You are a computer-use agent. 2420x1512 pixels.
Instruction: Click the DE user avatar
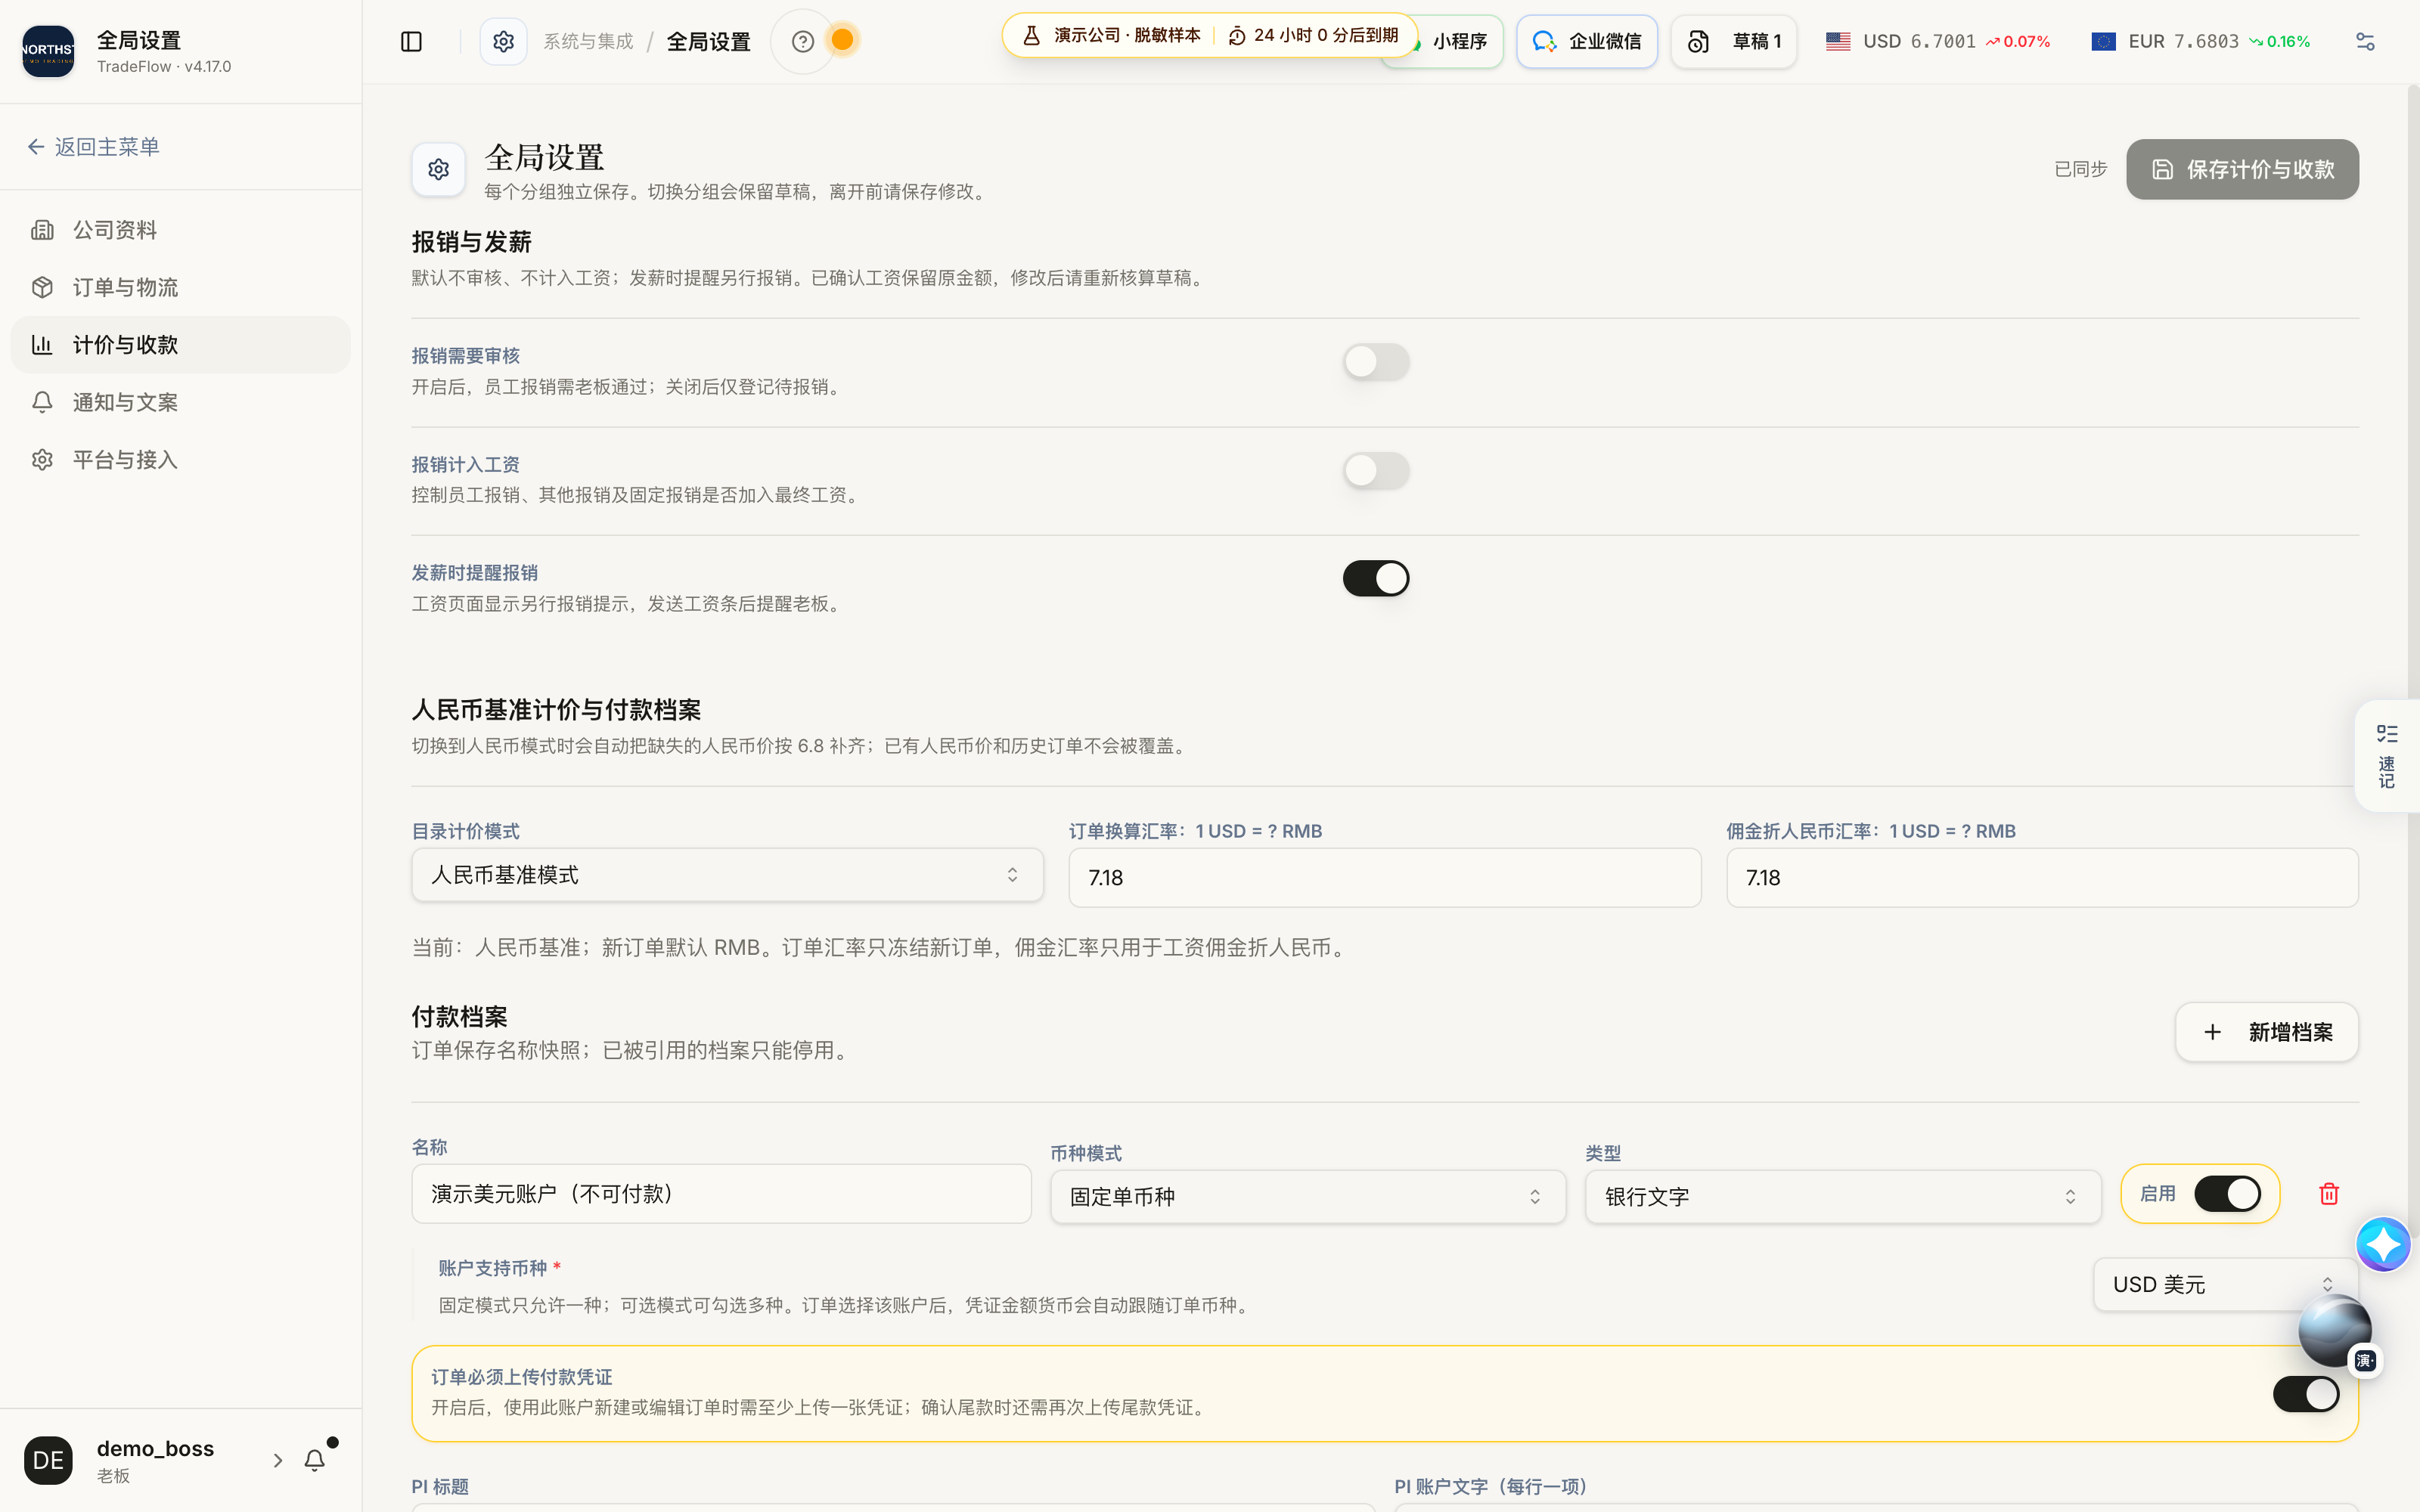point(48,1460)
